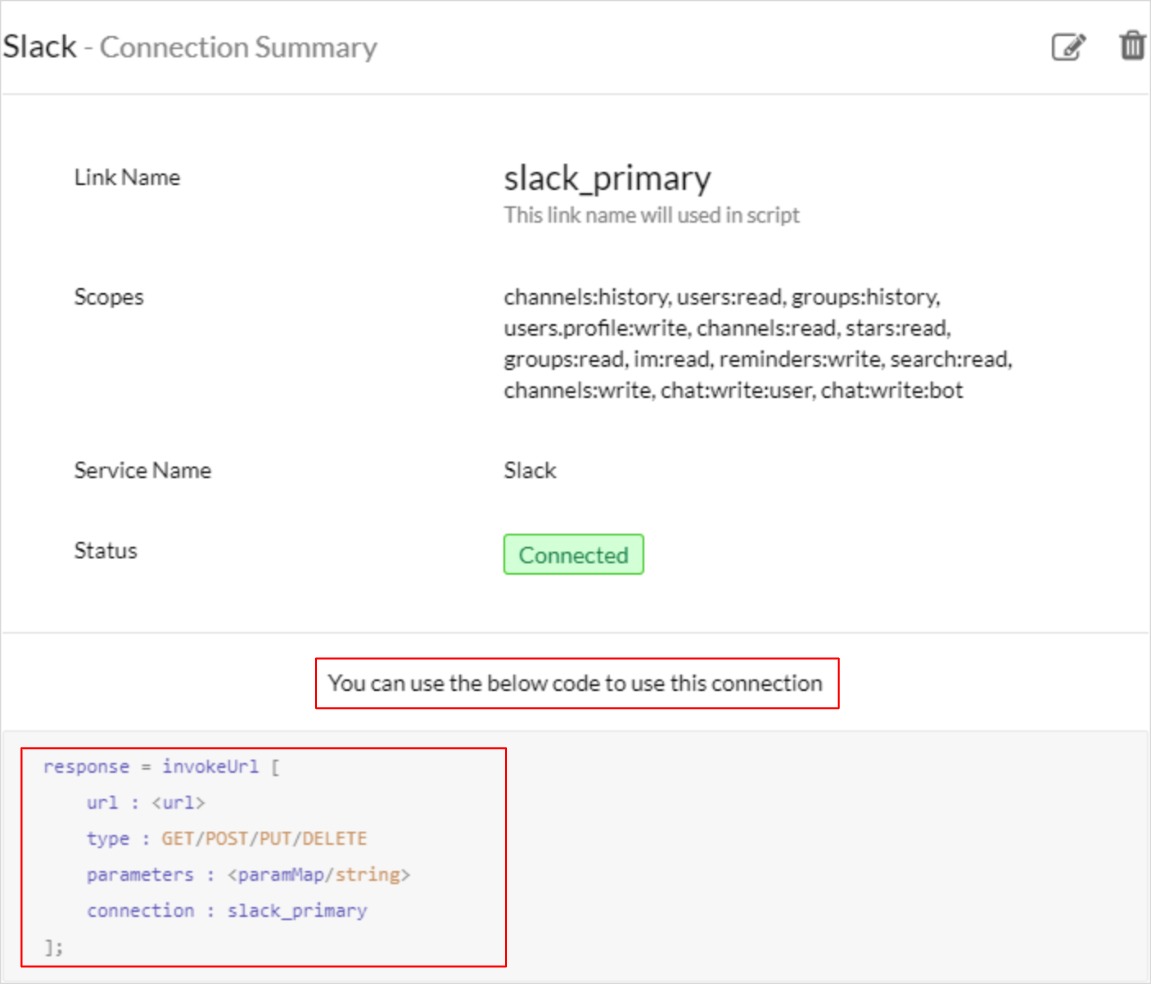This screenshot has height=984, width=1151.
Task: Click the 'connection : slack_primary' code line
Action: tap(226, 911)
